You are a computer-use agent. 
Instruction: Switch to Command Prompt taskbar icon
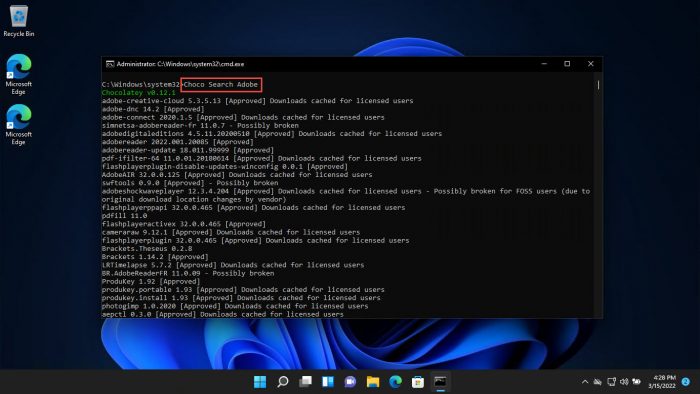(x=441, y=382)
